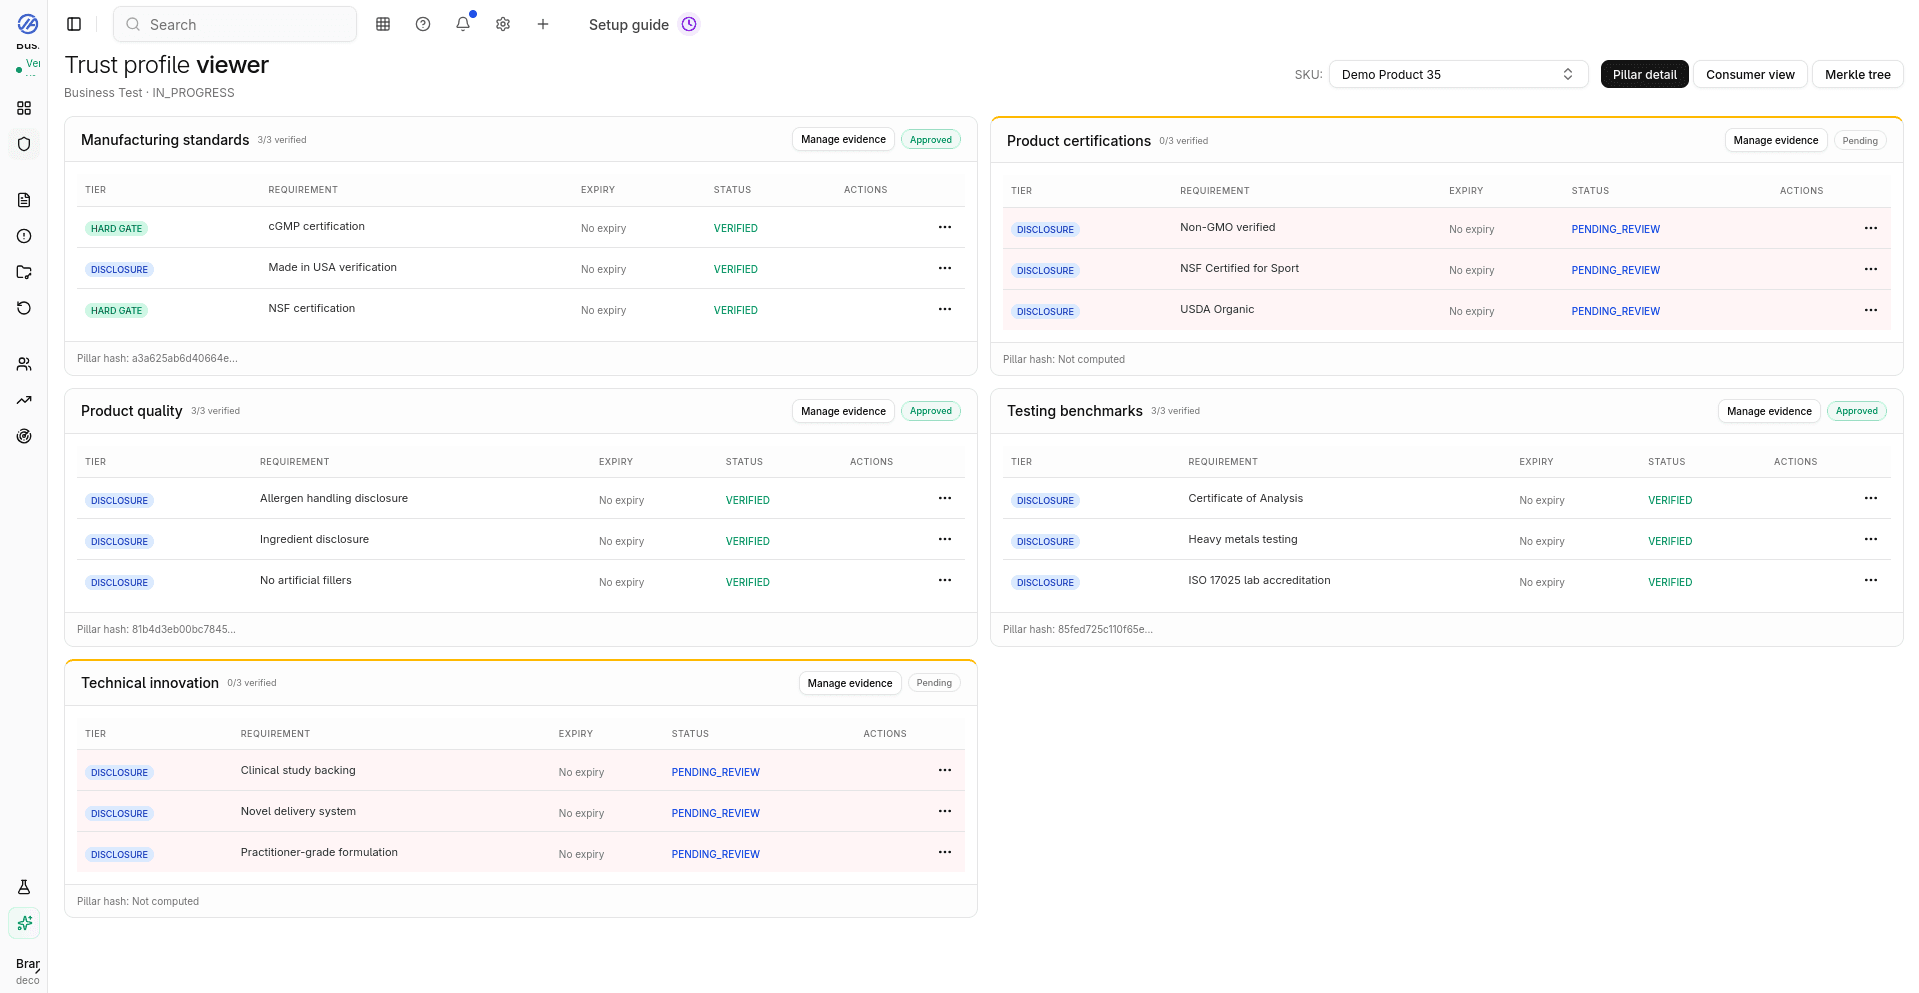Click the analytics trending chart icon
Screen dimensions: 1919x993
24,400
